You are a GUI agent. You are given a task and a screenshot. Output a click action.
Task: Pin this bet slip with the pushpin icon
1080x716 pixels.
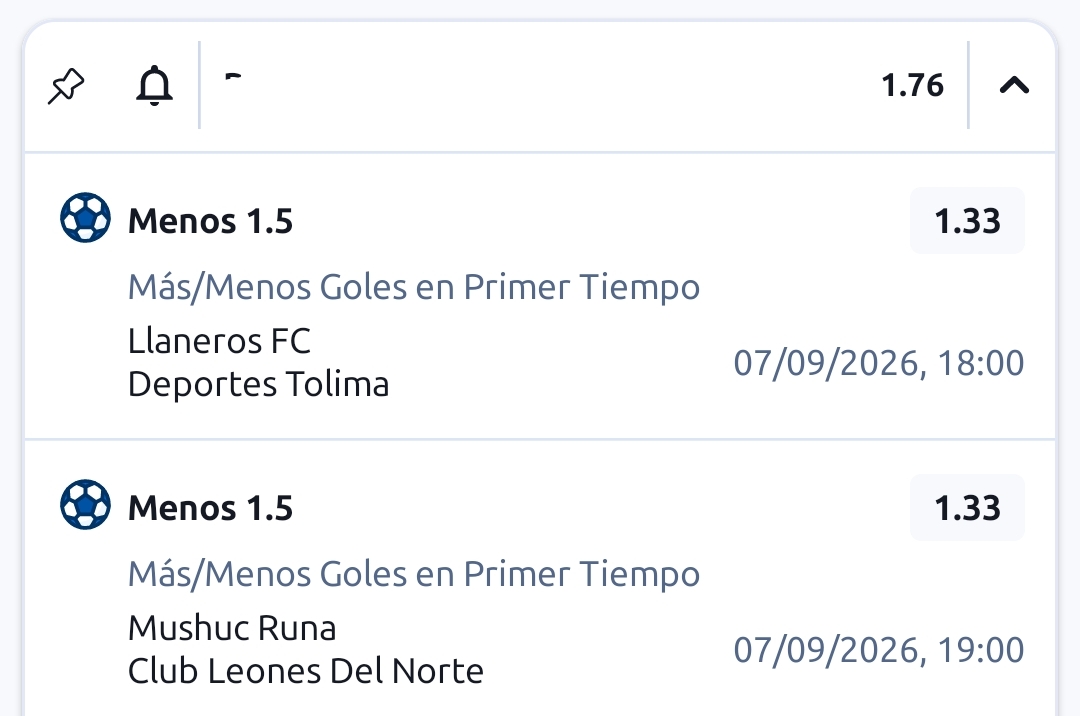[x=66, y=86]
